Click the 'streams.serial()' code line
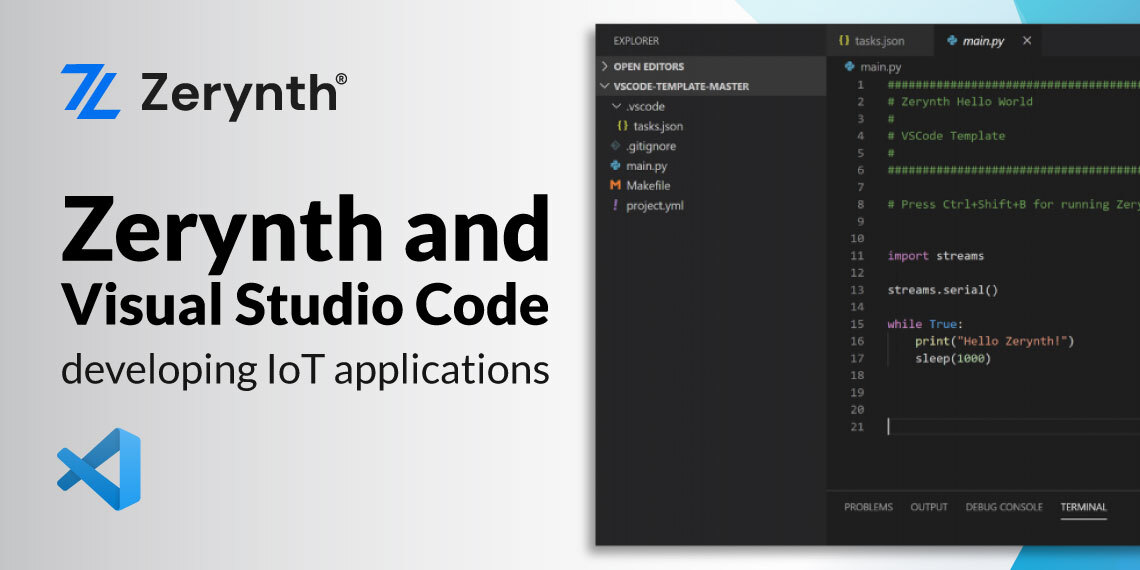Viewport: 1140px width, 570px height. pyautogui.click(x=942, y=290)
